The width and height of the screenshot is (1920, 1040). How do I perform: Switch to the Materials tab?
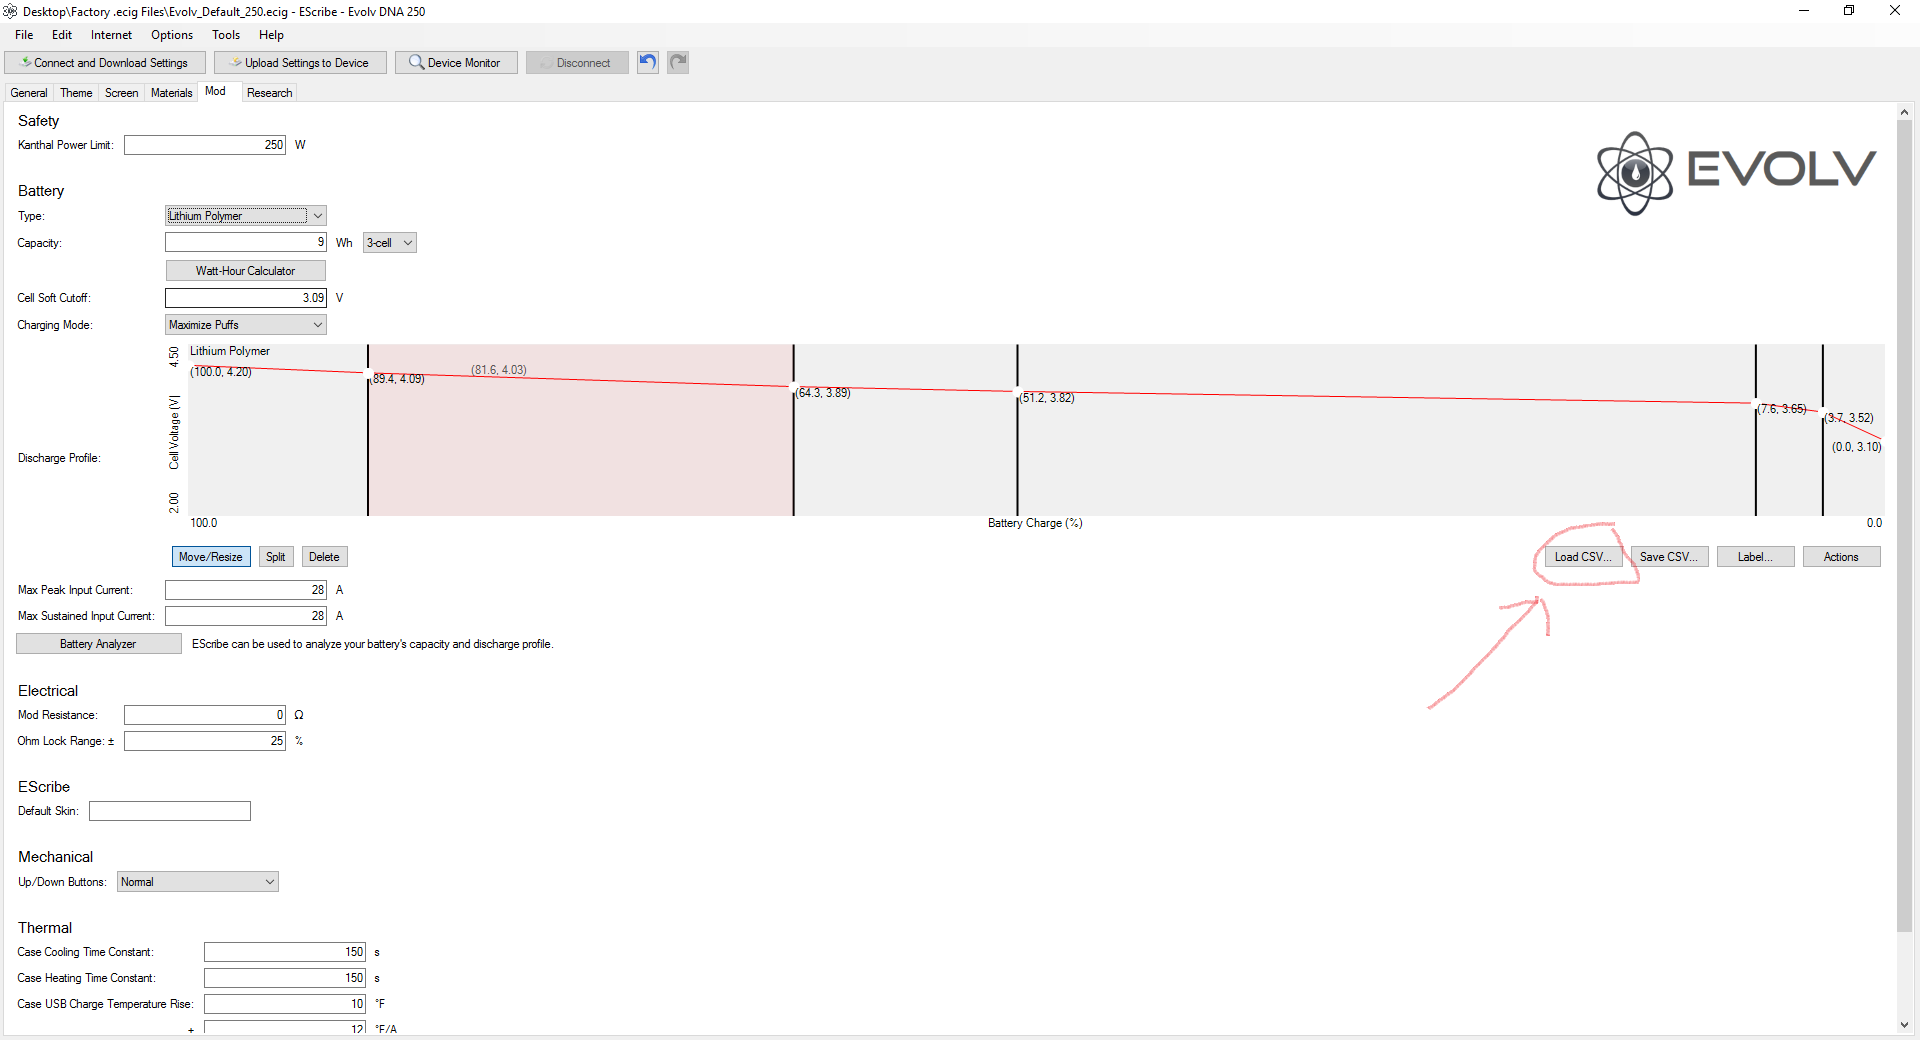171,93
